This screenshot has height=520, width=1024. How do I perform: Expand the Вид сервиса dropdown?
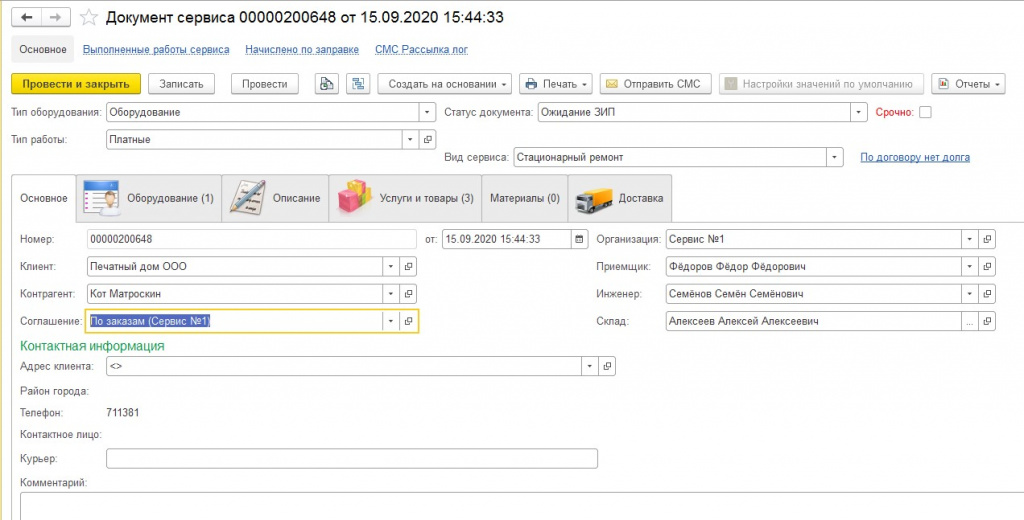click(835, 157)
